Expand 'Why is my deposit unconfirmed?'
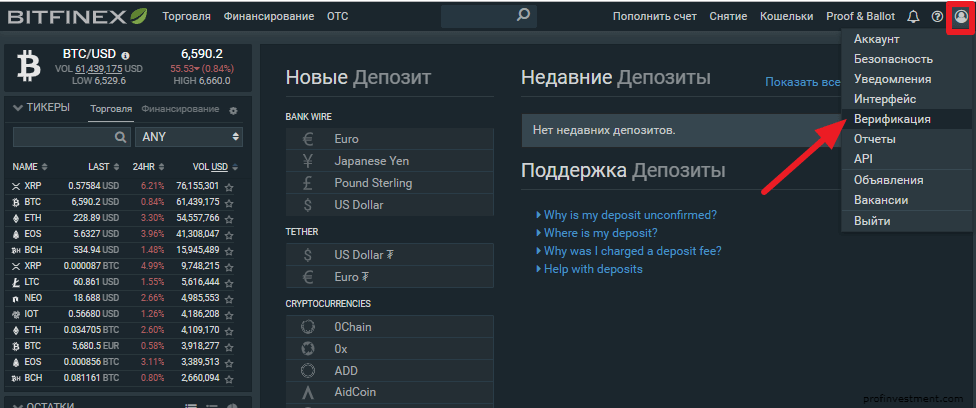 click(630, 215)
